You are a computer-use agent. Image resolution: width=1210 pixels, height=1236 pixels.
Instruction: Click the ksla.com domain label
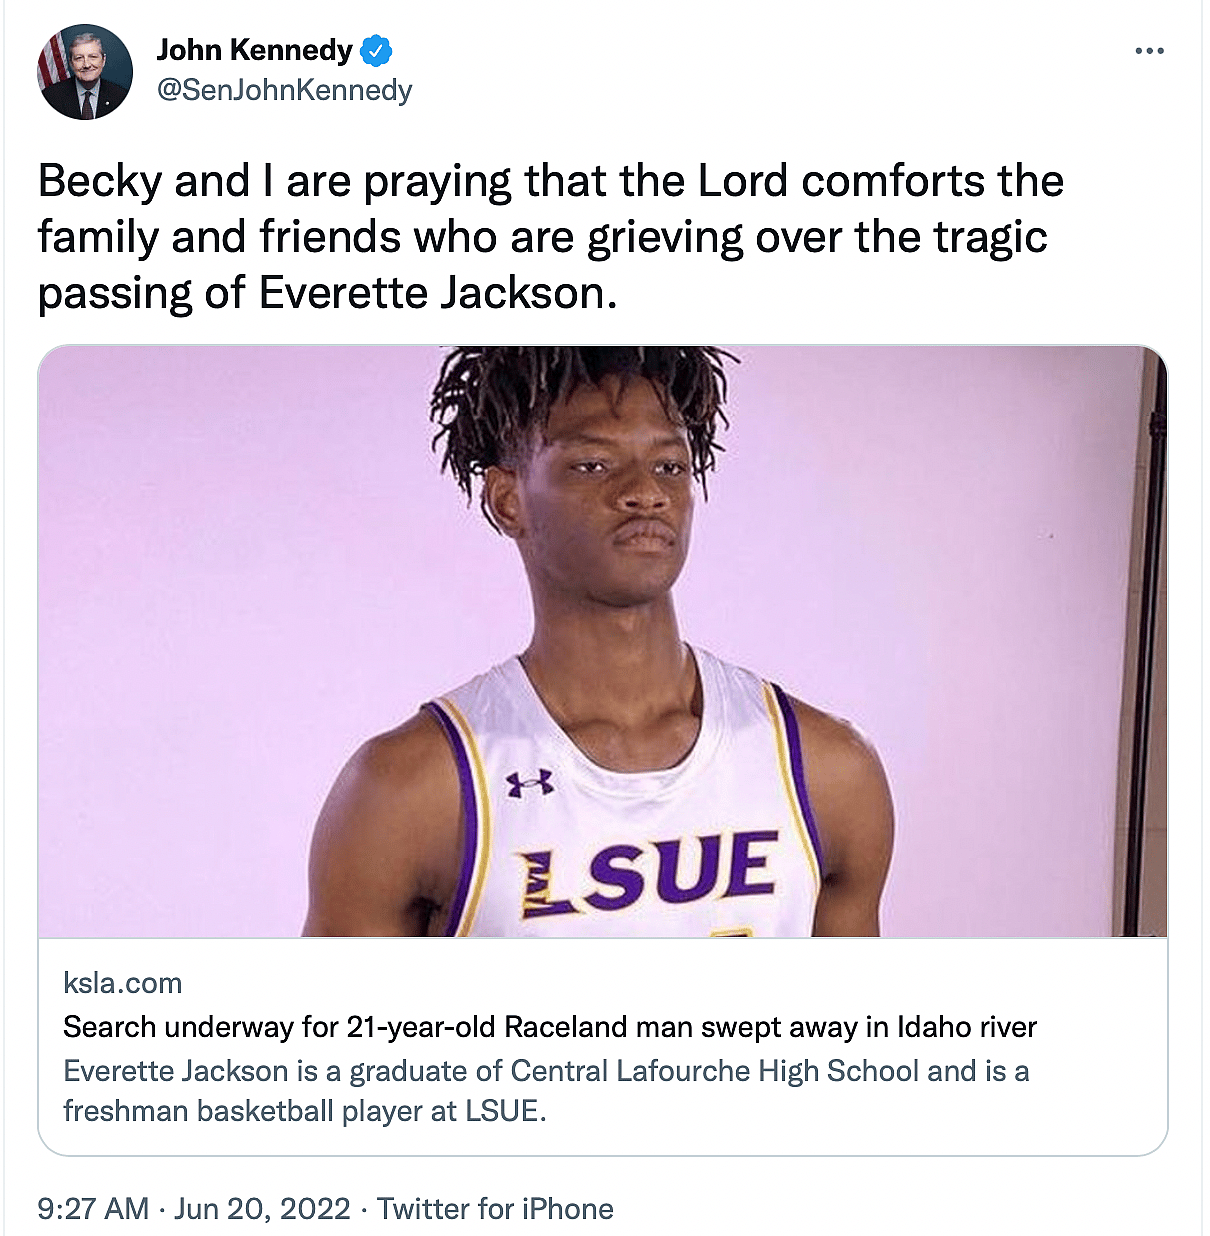click(122, 983)
